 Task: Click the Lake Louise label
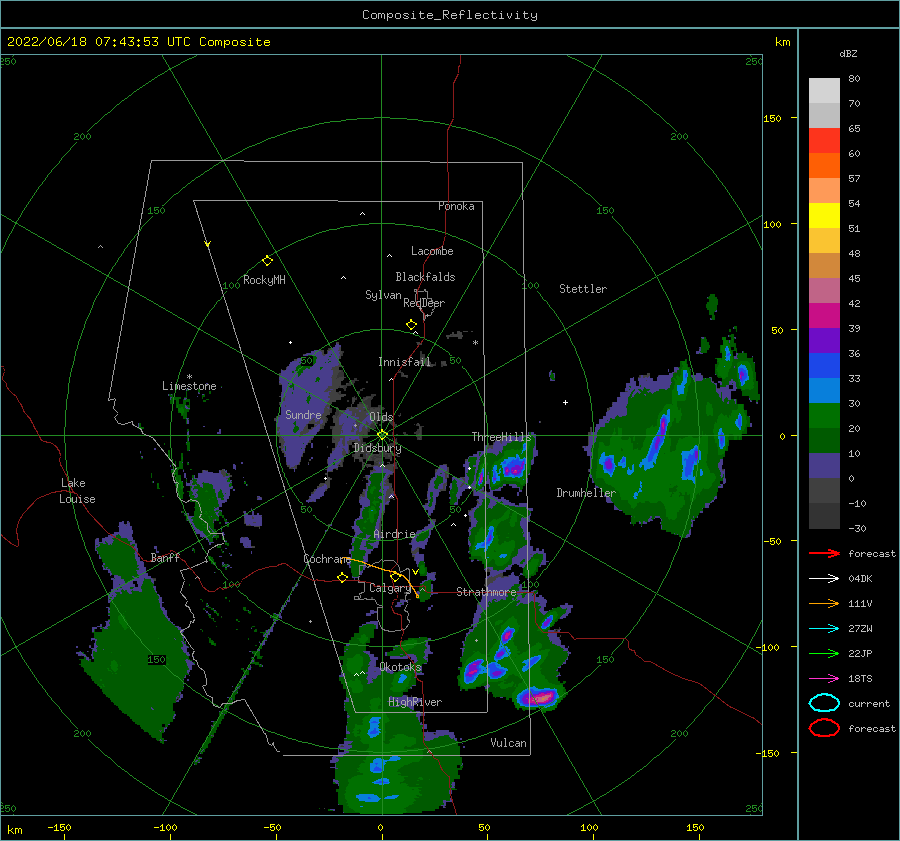pos(78,491)
